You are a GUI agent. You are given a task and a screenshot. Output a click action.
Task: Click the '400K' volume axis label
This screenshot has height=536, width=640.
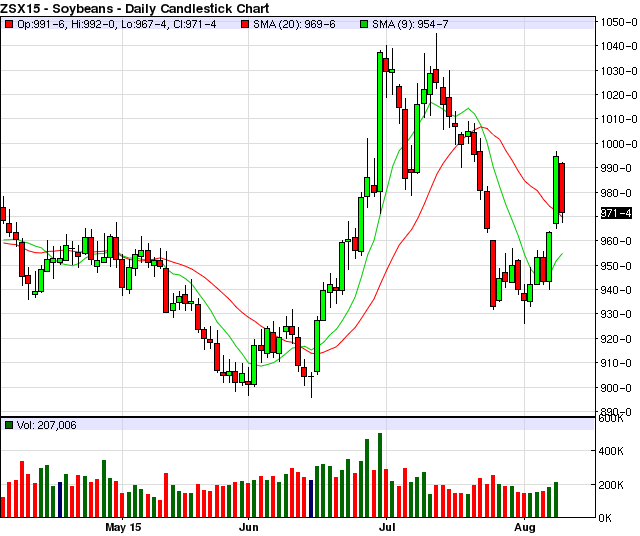[613, 451]
